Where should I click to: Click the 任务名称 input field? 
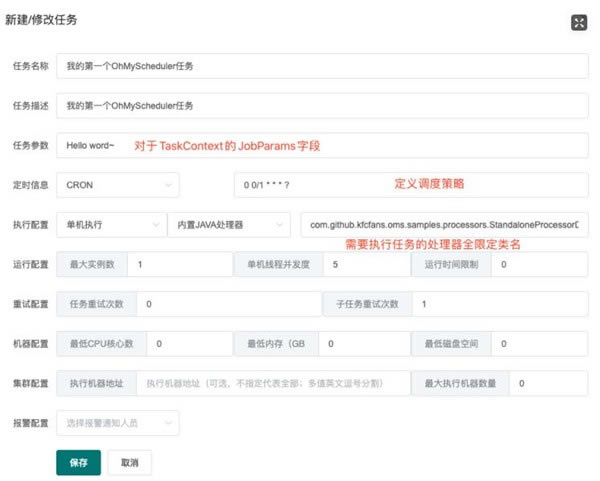[322, 66]
